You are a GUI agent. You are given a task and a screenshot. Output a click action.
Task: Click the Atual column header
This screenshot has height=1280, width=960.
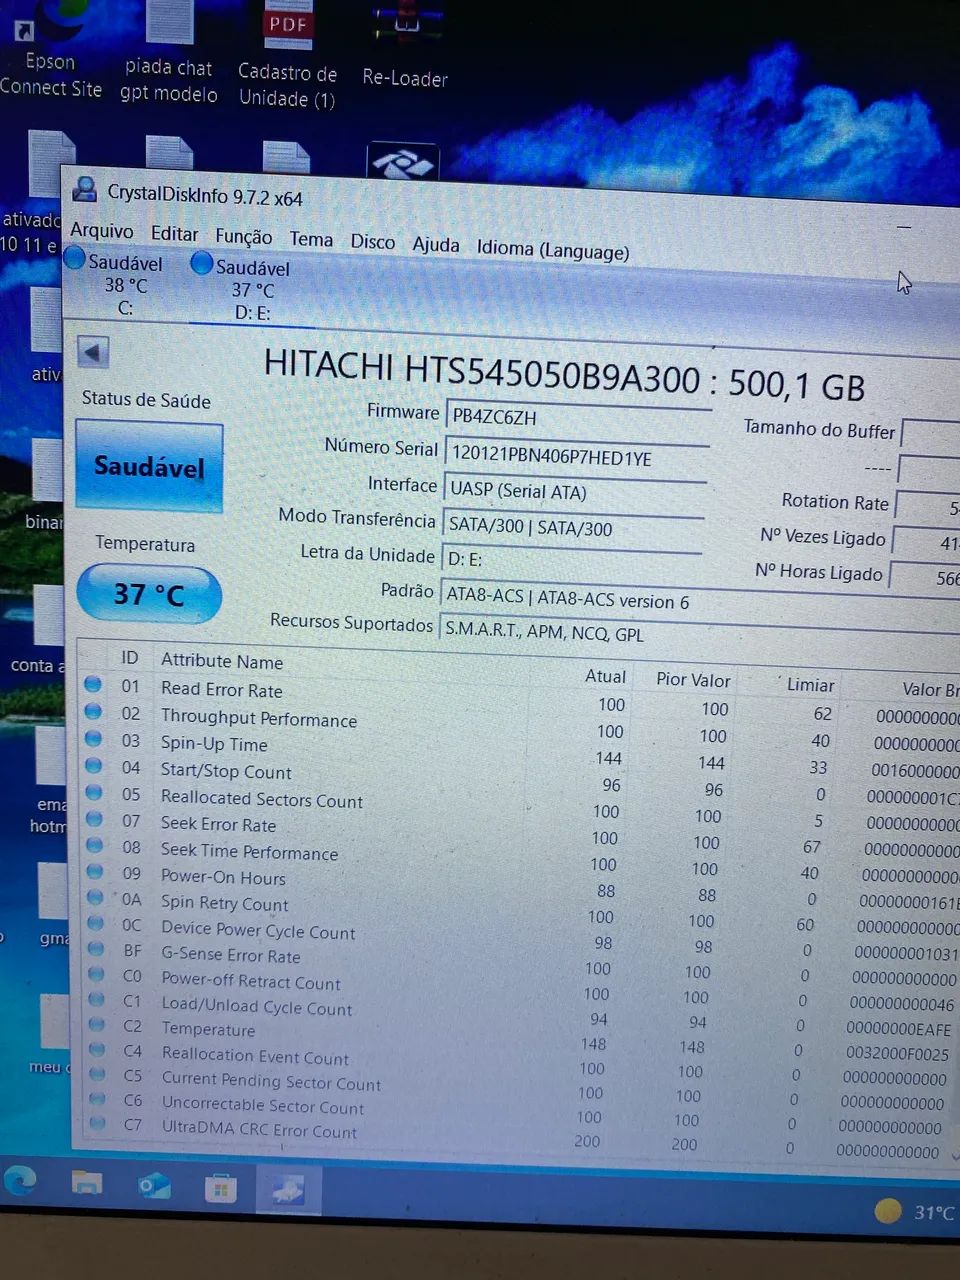coord(605,676)
